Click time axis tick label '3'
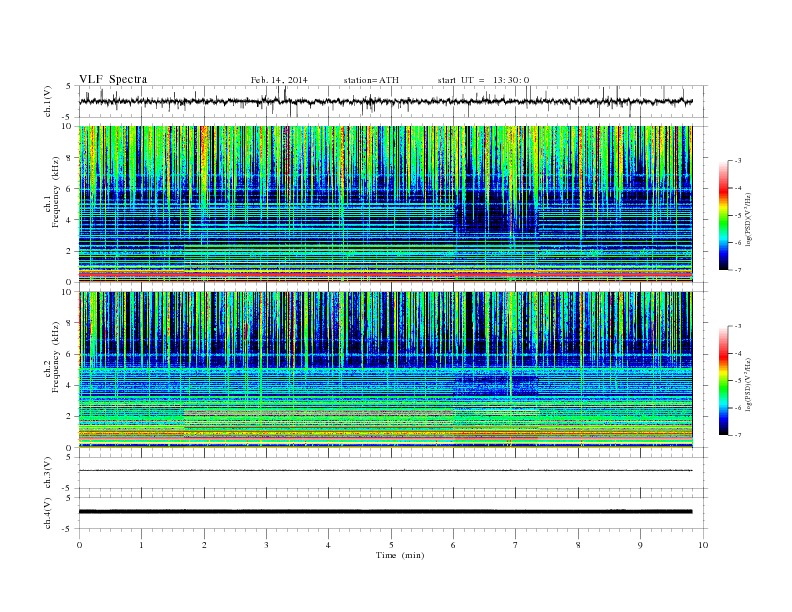The height and width of the screenshot is (612, 792). coord(267,545)
